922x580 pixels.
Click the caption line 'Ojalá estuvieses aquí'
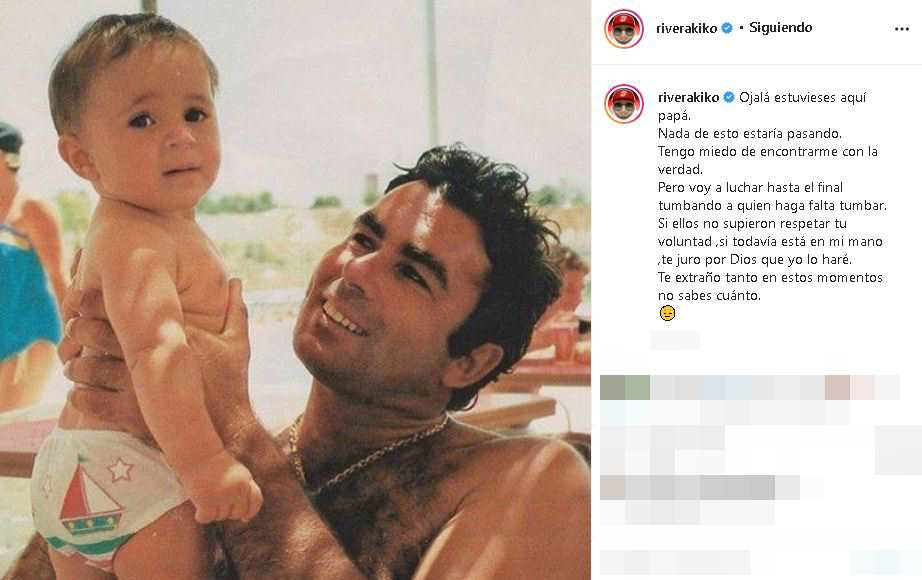click(x=802, y=98)
